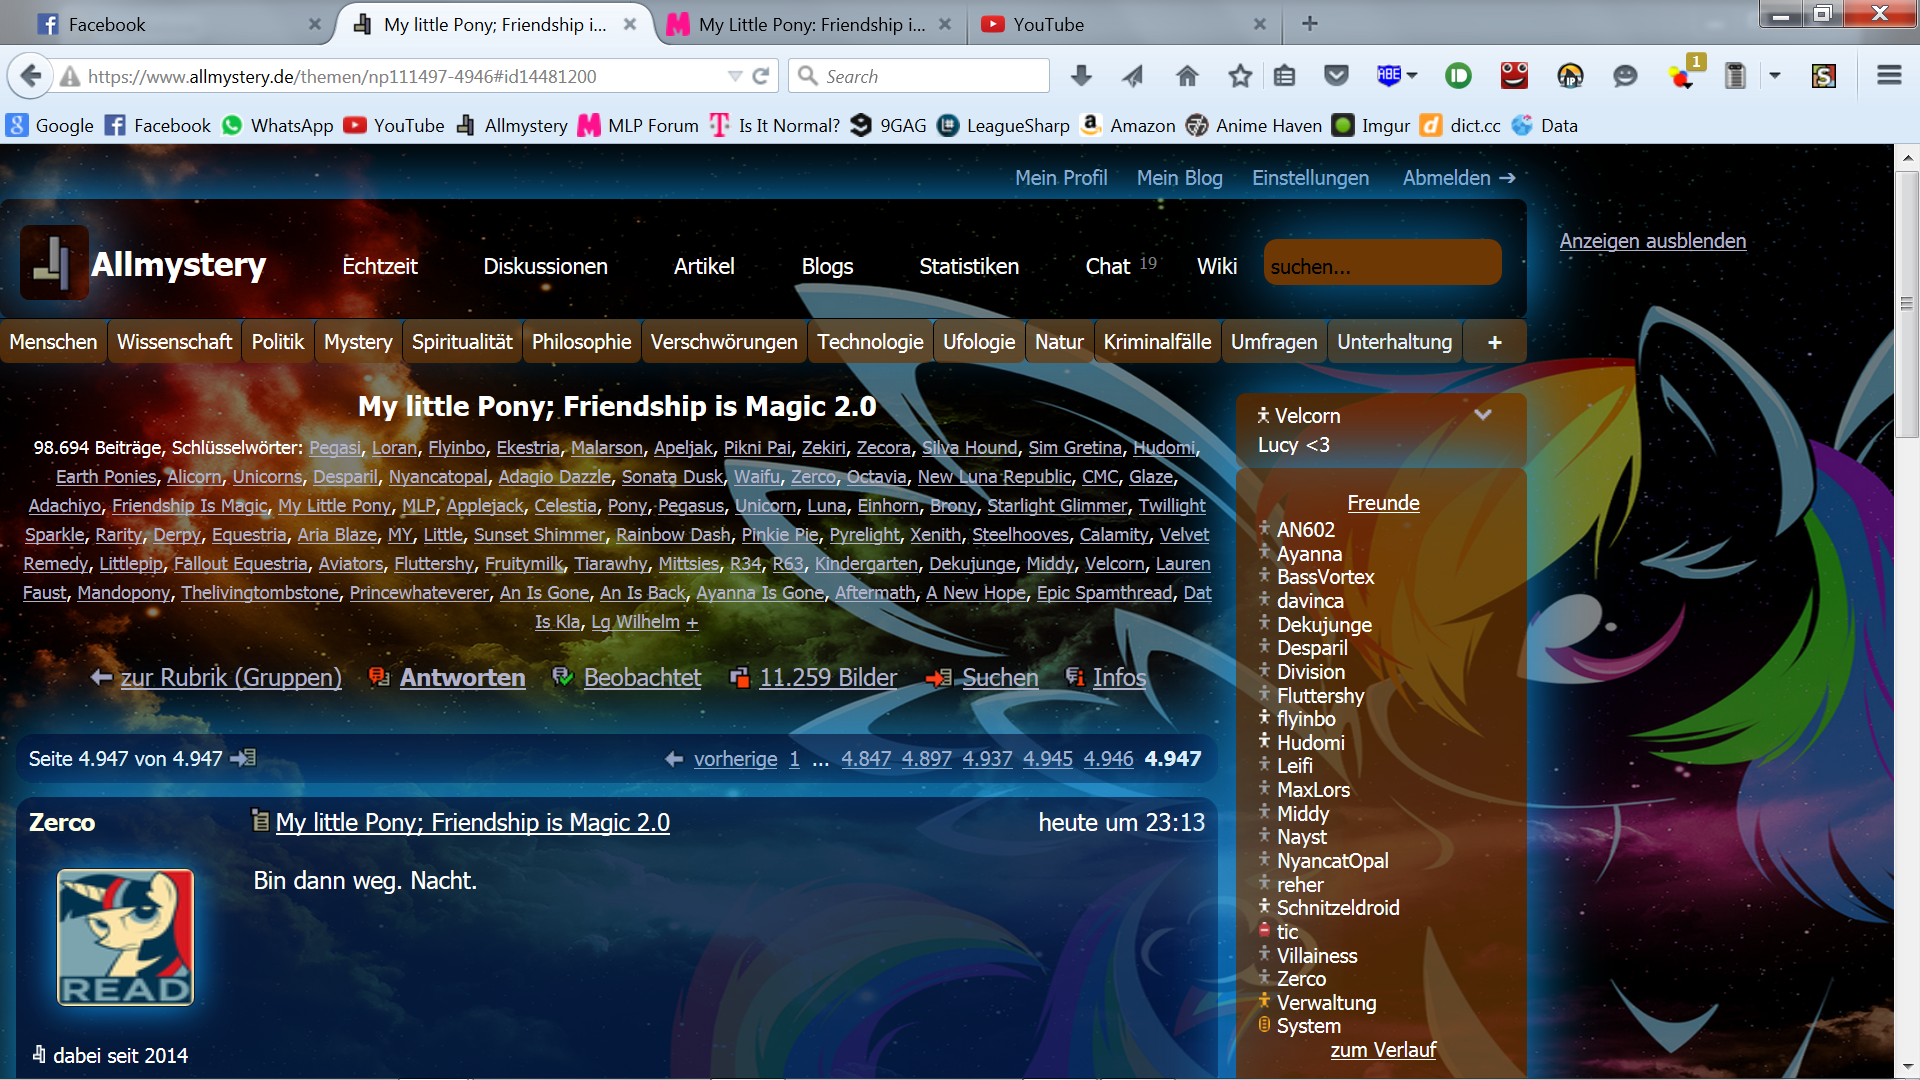Close the YouTube tab
This screenshot has width=1920, height=1080.
[x=1260, y=24]
